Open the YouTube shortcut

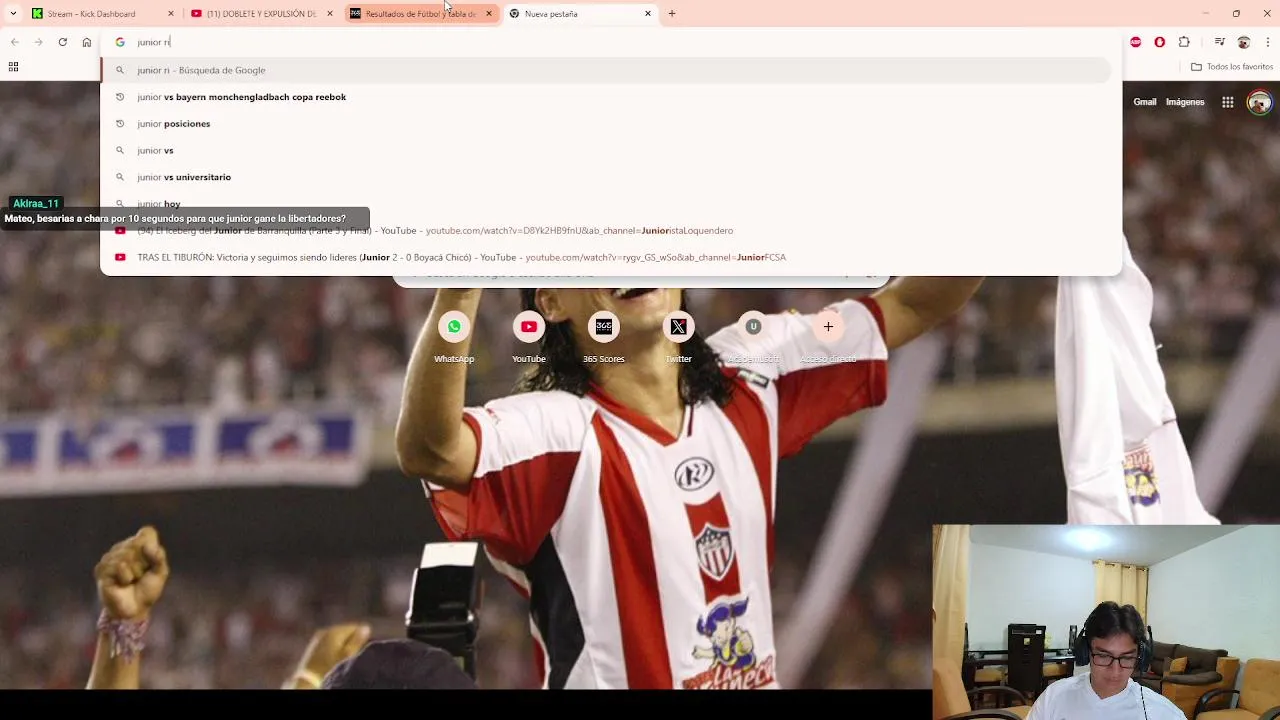[x=529, y=337]
